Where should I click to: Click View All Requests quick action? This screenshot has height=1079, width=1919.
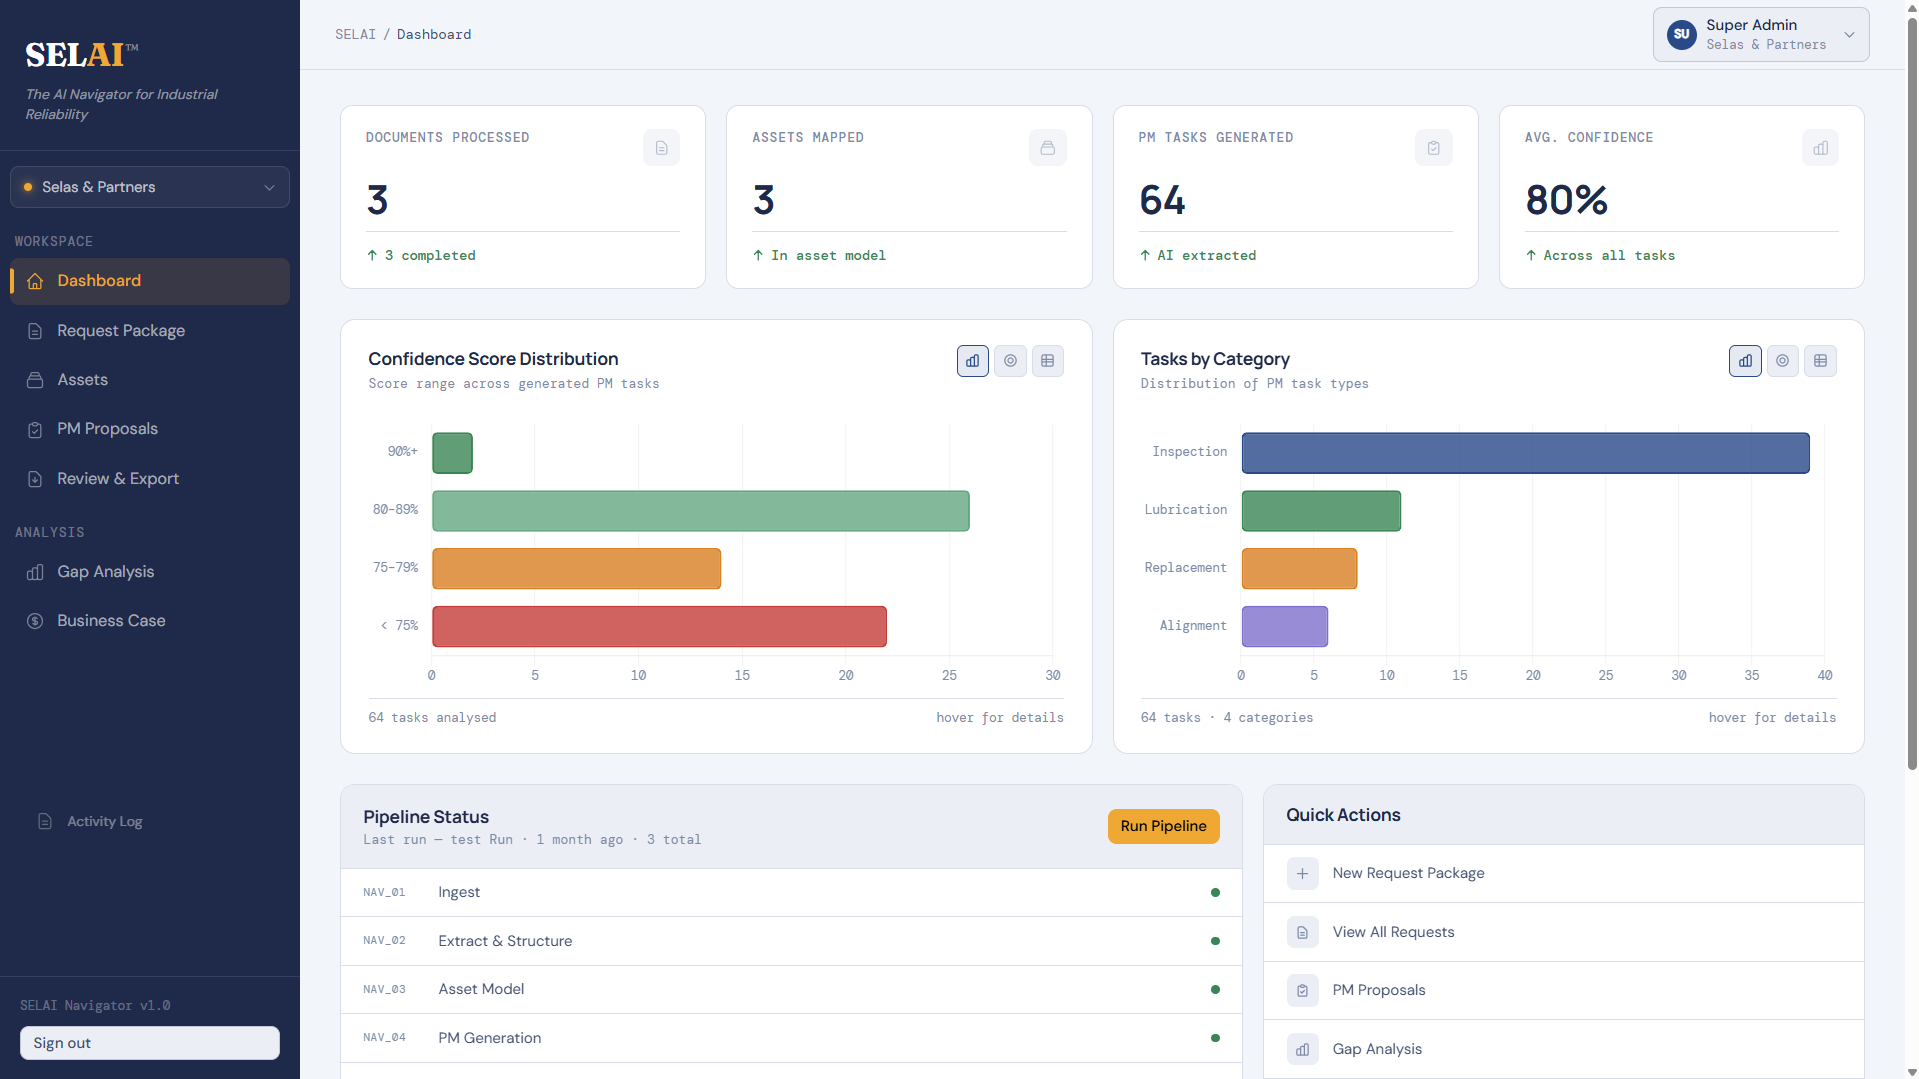(x=1563, y=932)
